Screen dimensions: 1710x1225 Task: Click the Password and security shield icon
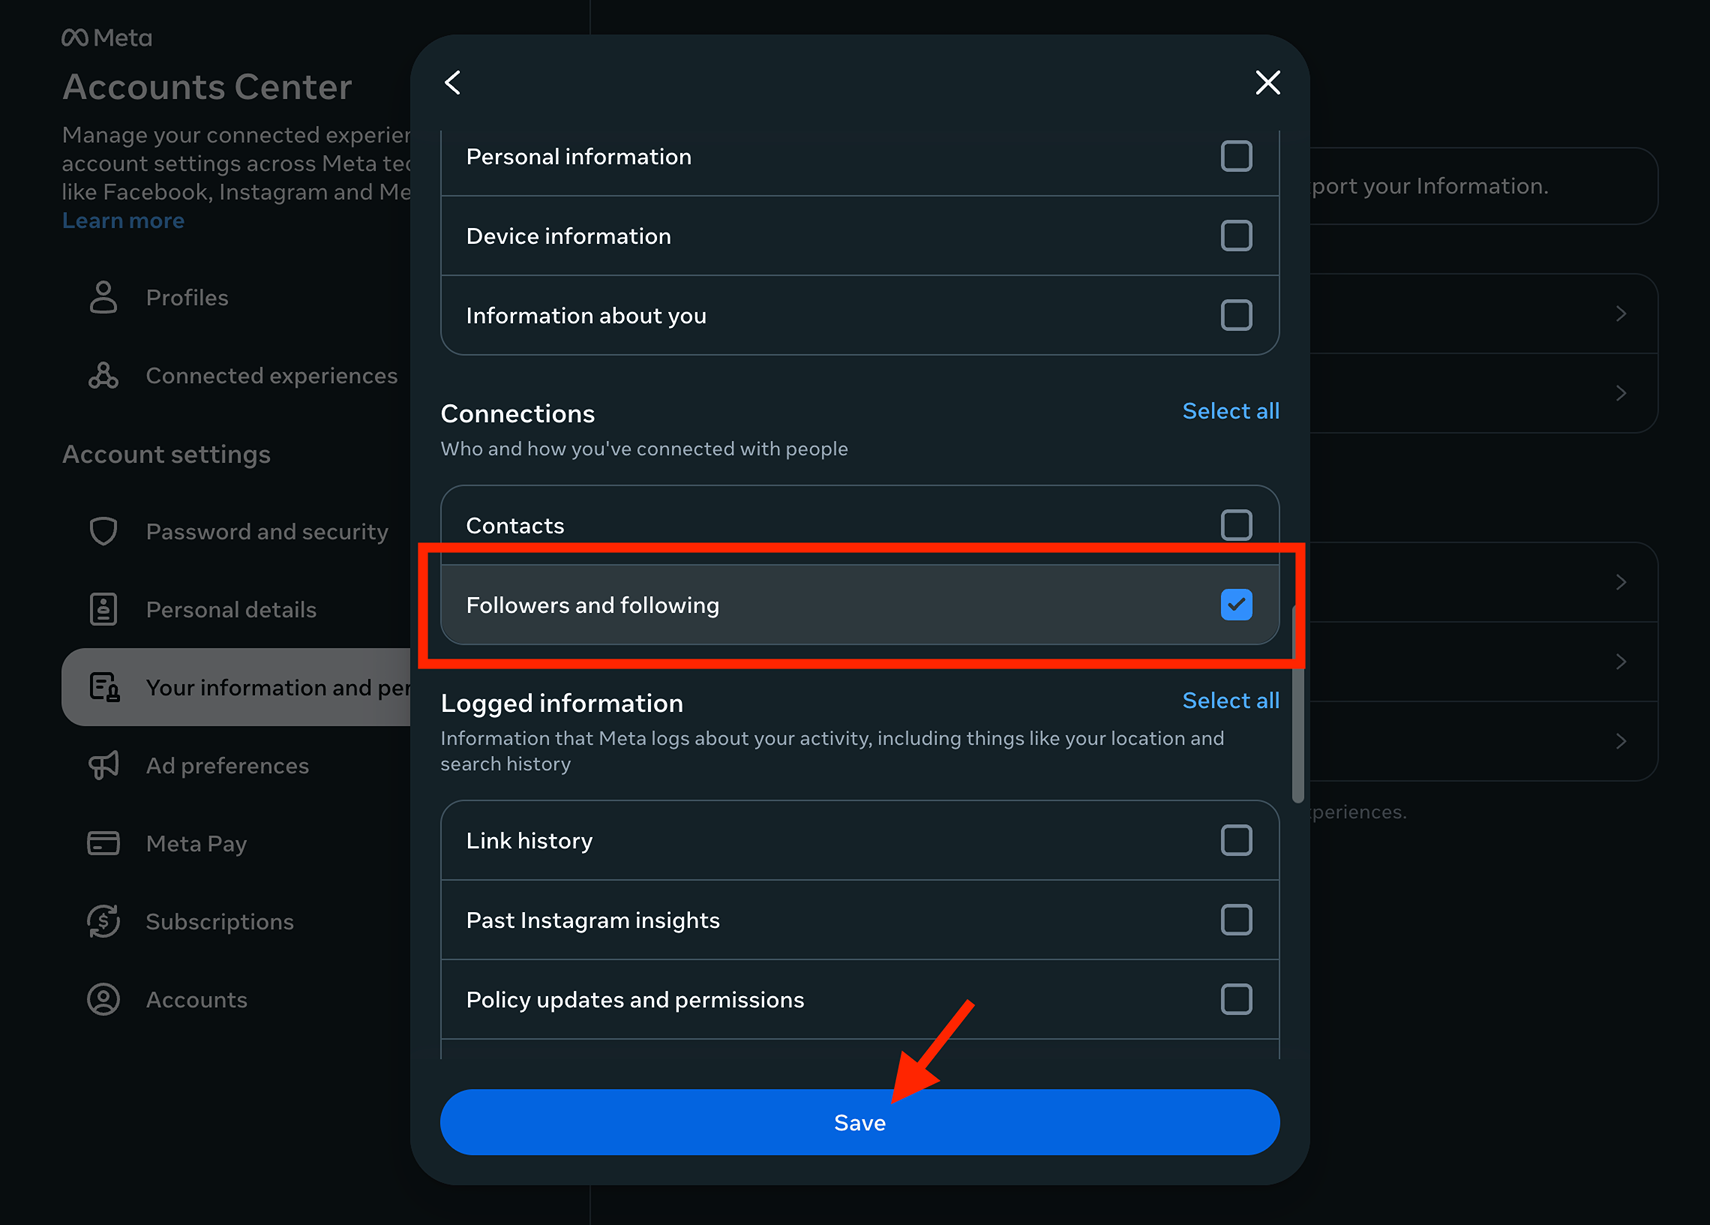(x=103, y=531)
